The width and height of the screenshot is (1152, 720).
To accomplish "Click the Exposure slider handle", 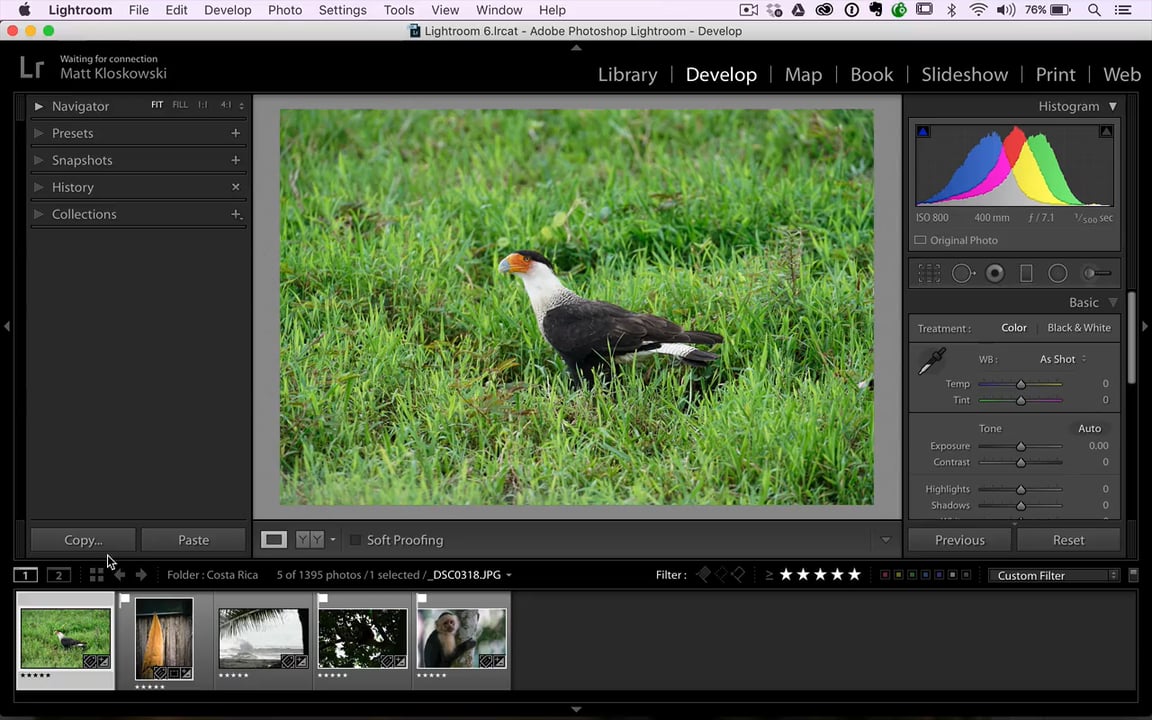I will click(x=1021, y=446).
